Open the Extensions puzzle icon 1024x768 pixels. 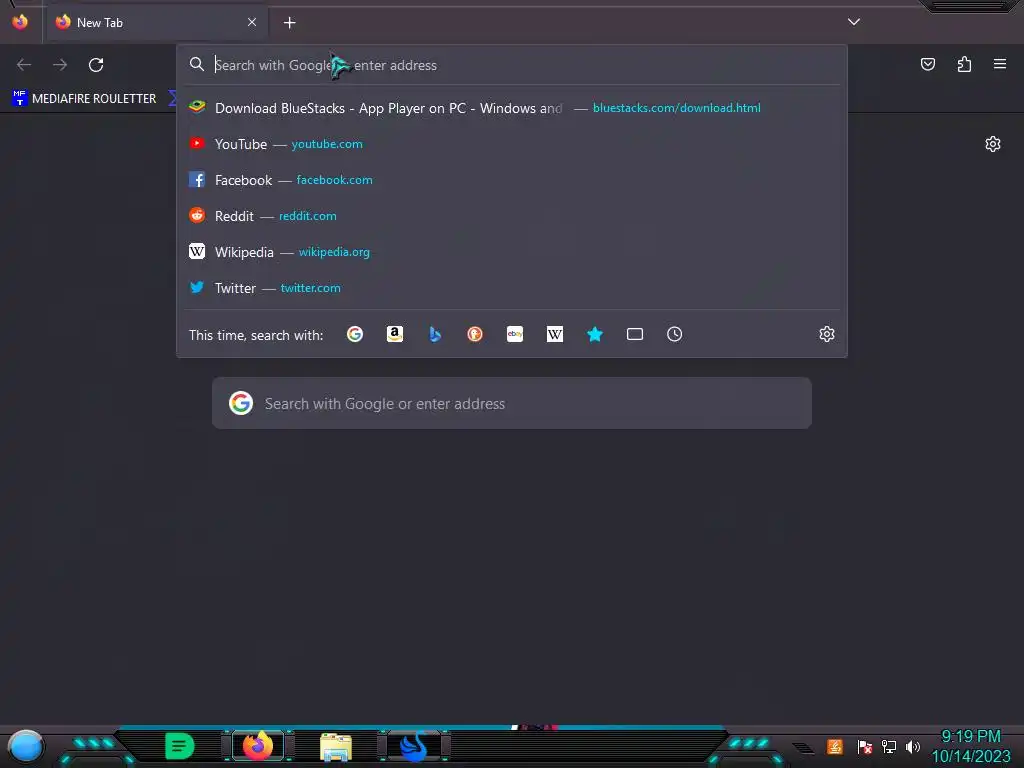(964, 64)
